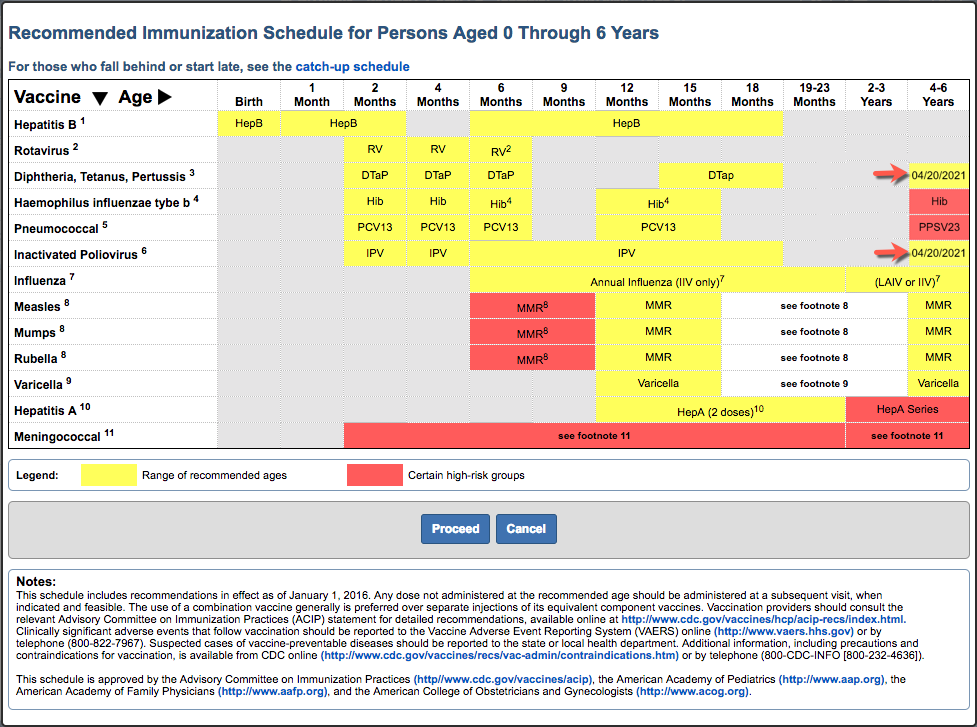
Task: Click the HepB cell under Birth column
Action: (248, 123)
